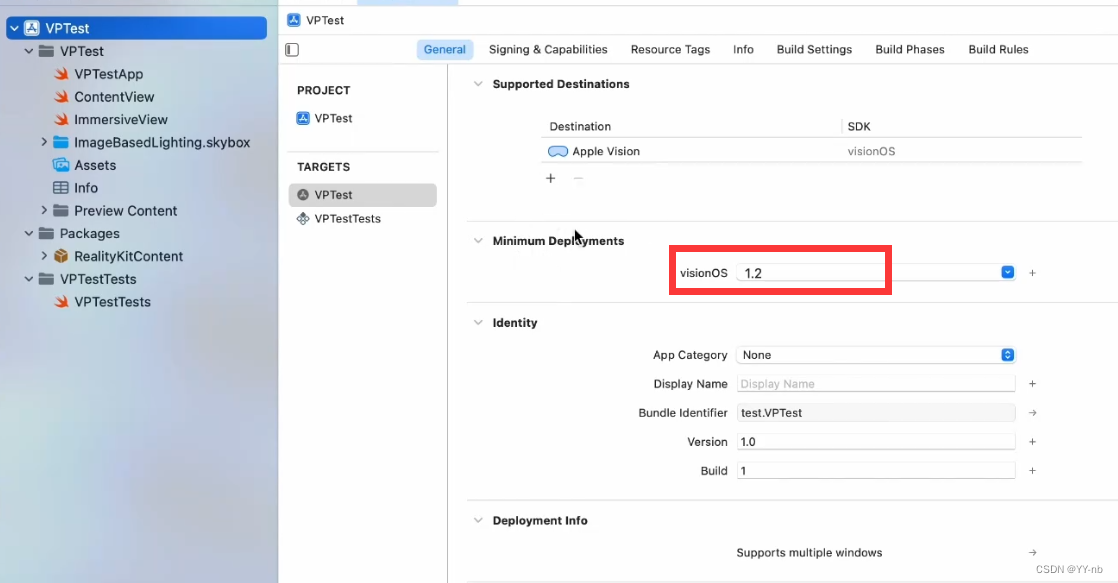Click the add destination plus button
Viewport: 1118px width, 583px height.
[x=550, y=178]
